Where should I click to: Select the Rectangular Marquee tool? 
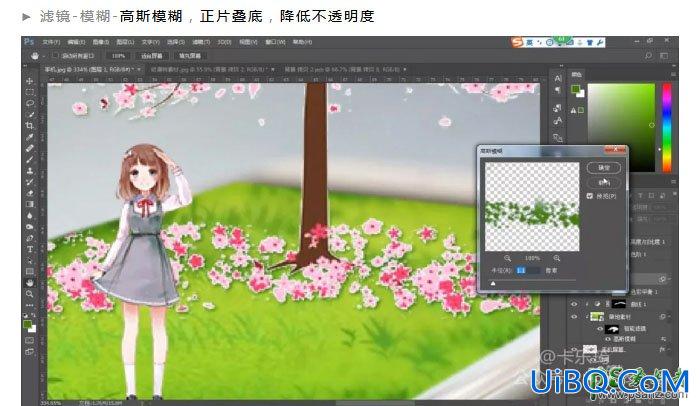pyautogui.click(x=30, y=92)
